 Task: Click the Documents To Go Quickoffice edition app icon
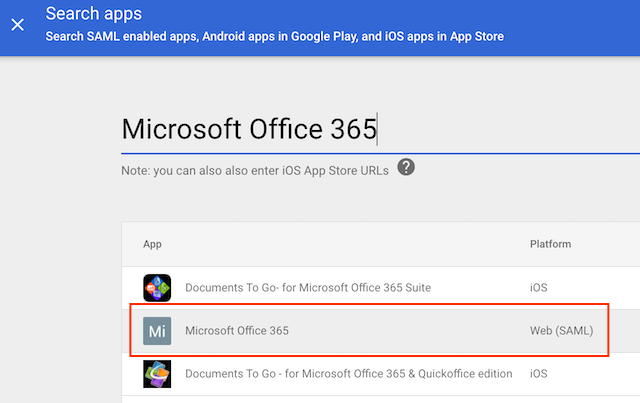tap(157, 374)
